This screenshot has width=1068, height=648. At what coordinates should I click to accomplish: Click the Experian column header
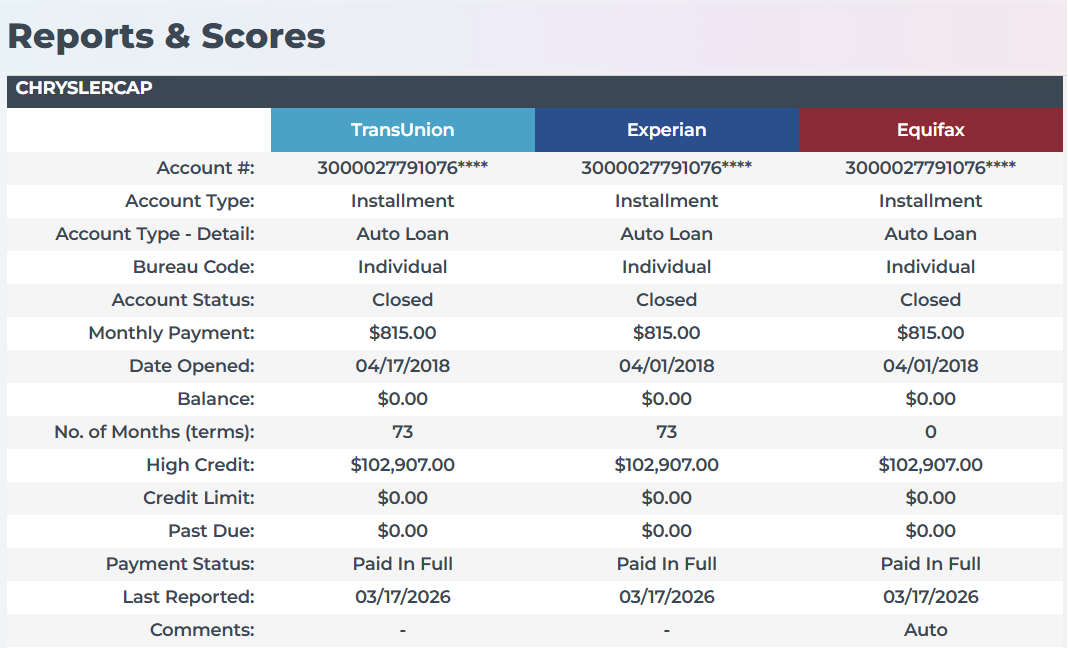pos(667,129)
